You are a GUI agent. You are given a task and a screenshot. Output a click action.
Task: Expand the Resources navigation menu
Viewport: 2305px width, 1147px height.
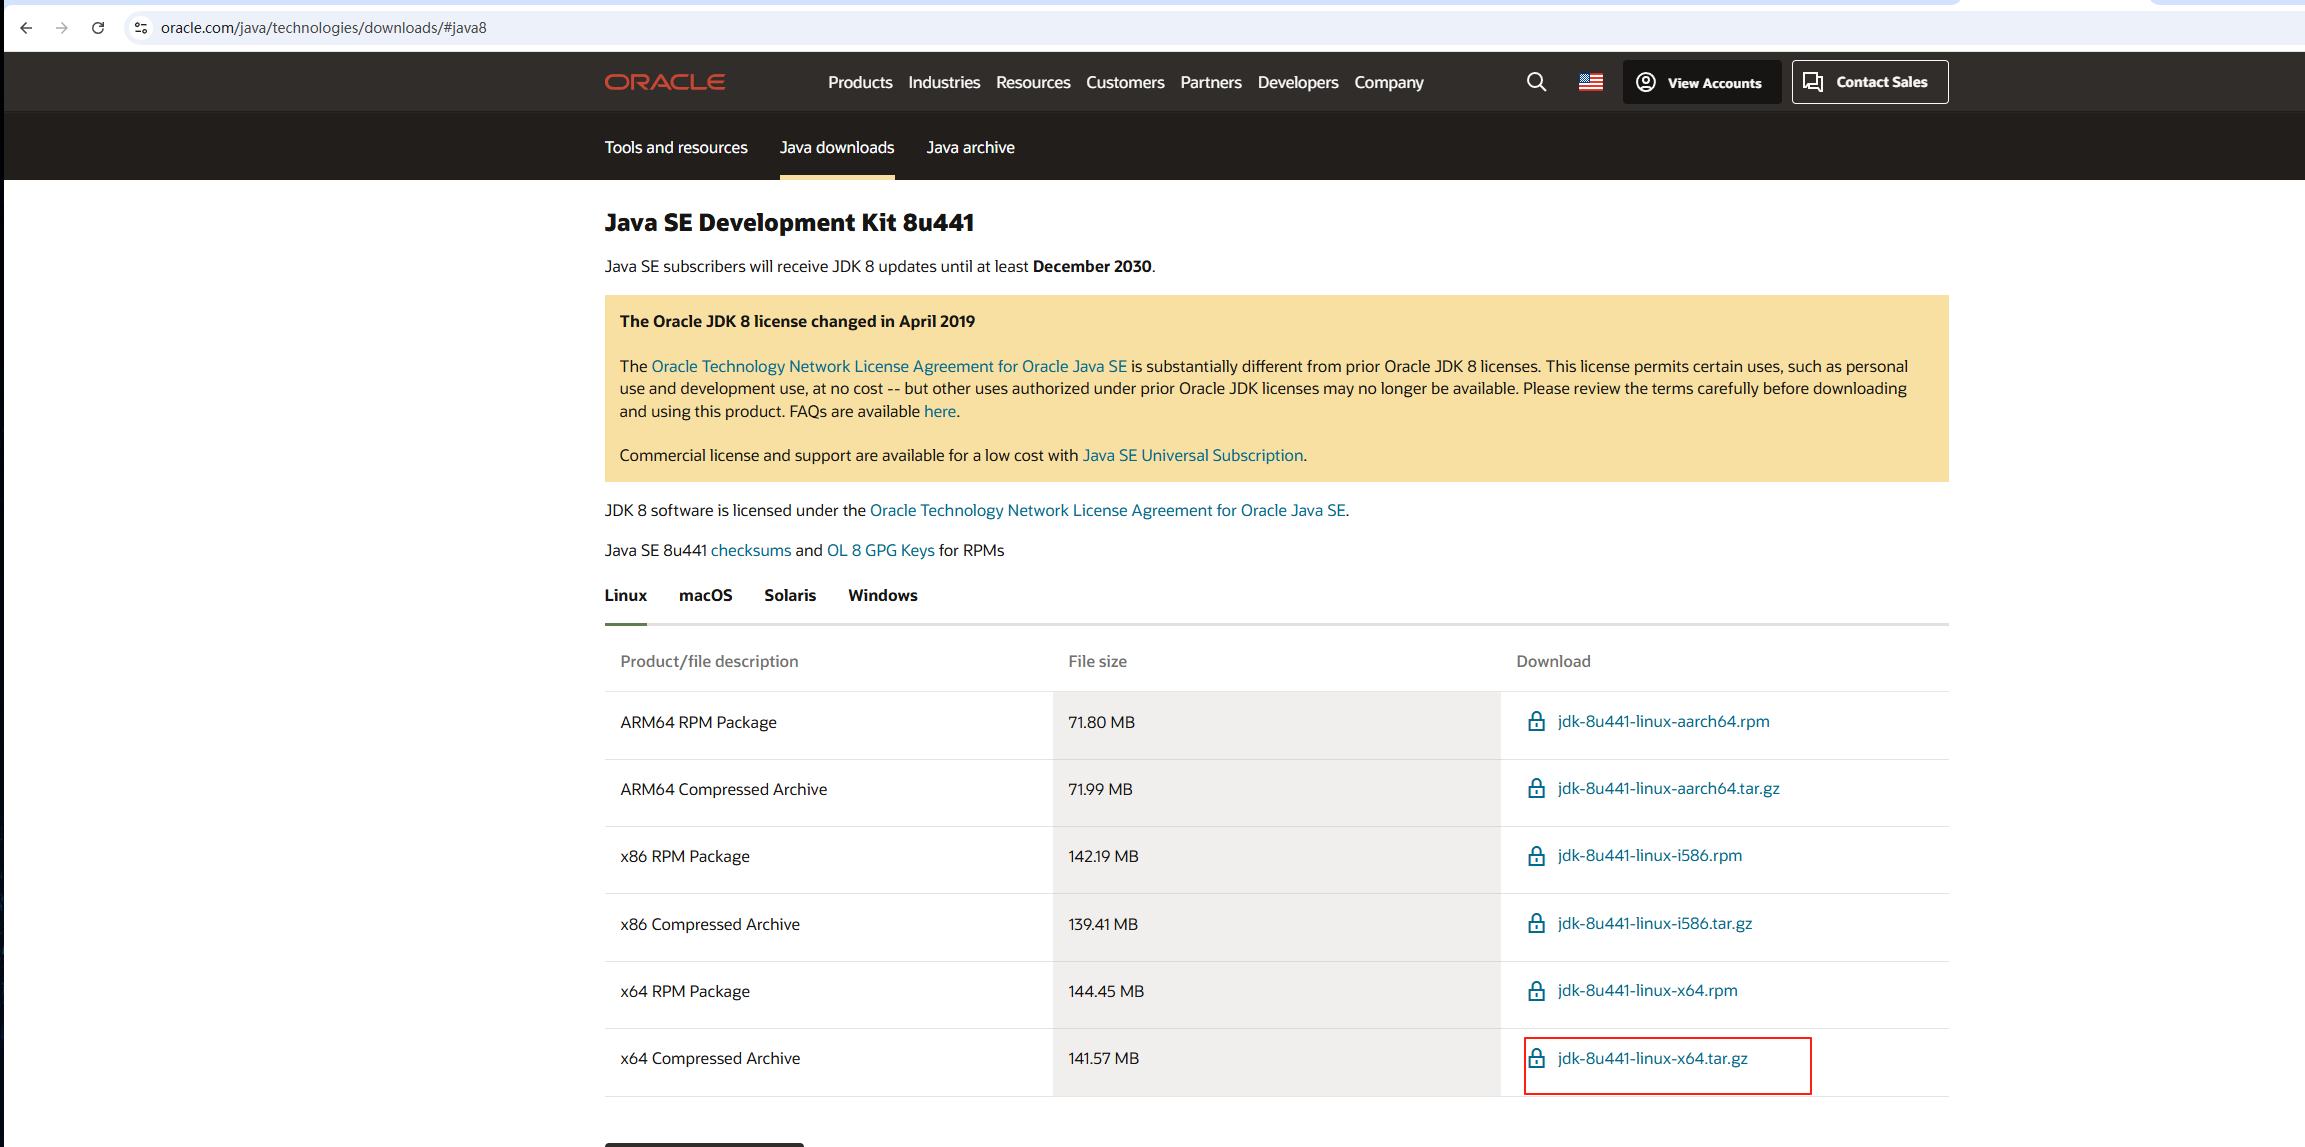click(1032, 82)
